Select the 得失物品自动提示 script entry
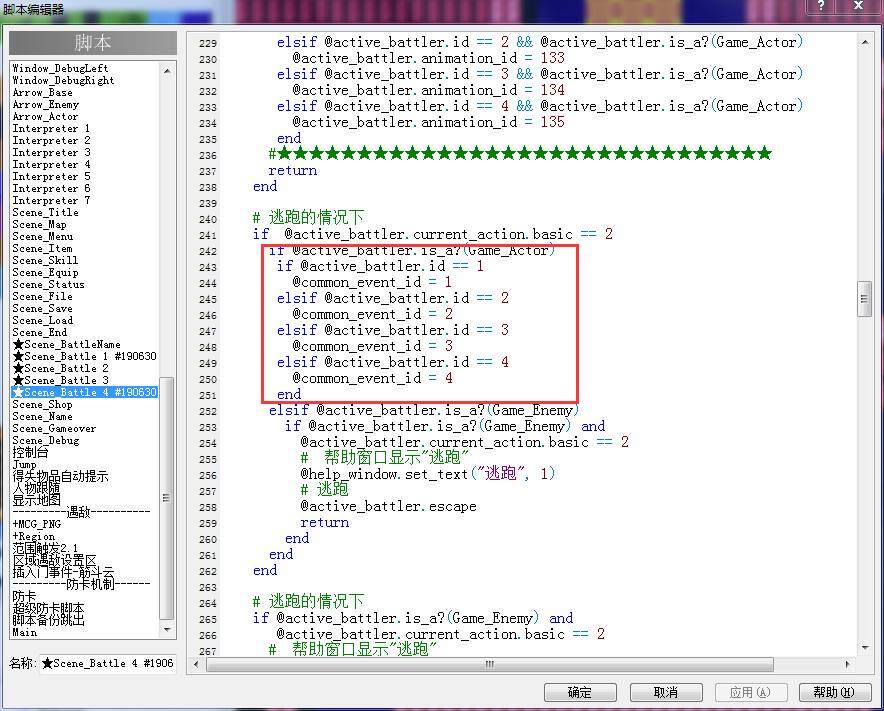The image size is (884, 711). (x=60, y=476)
